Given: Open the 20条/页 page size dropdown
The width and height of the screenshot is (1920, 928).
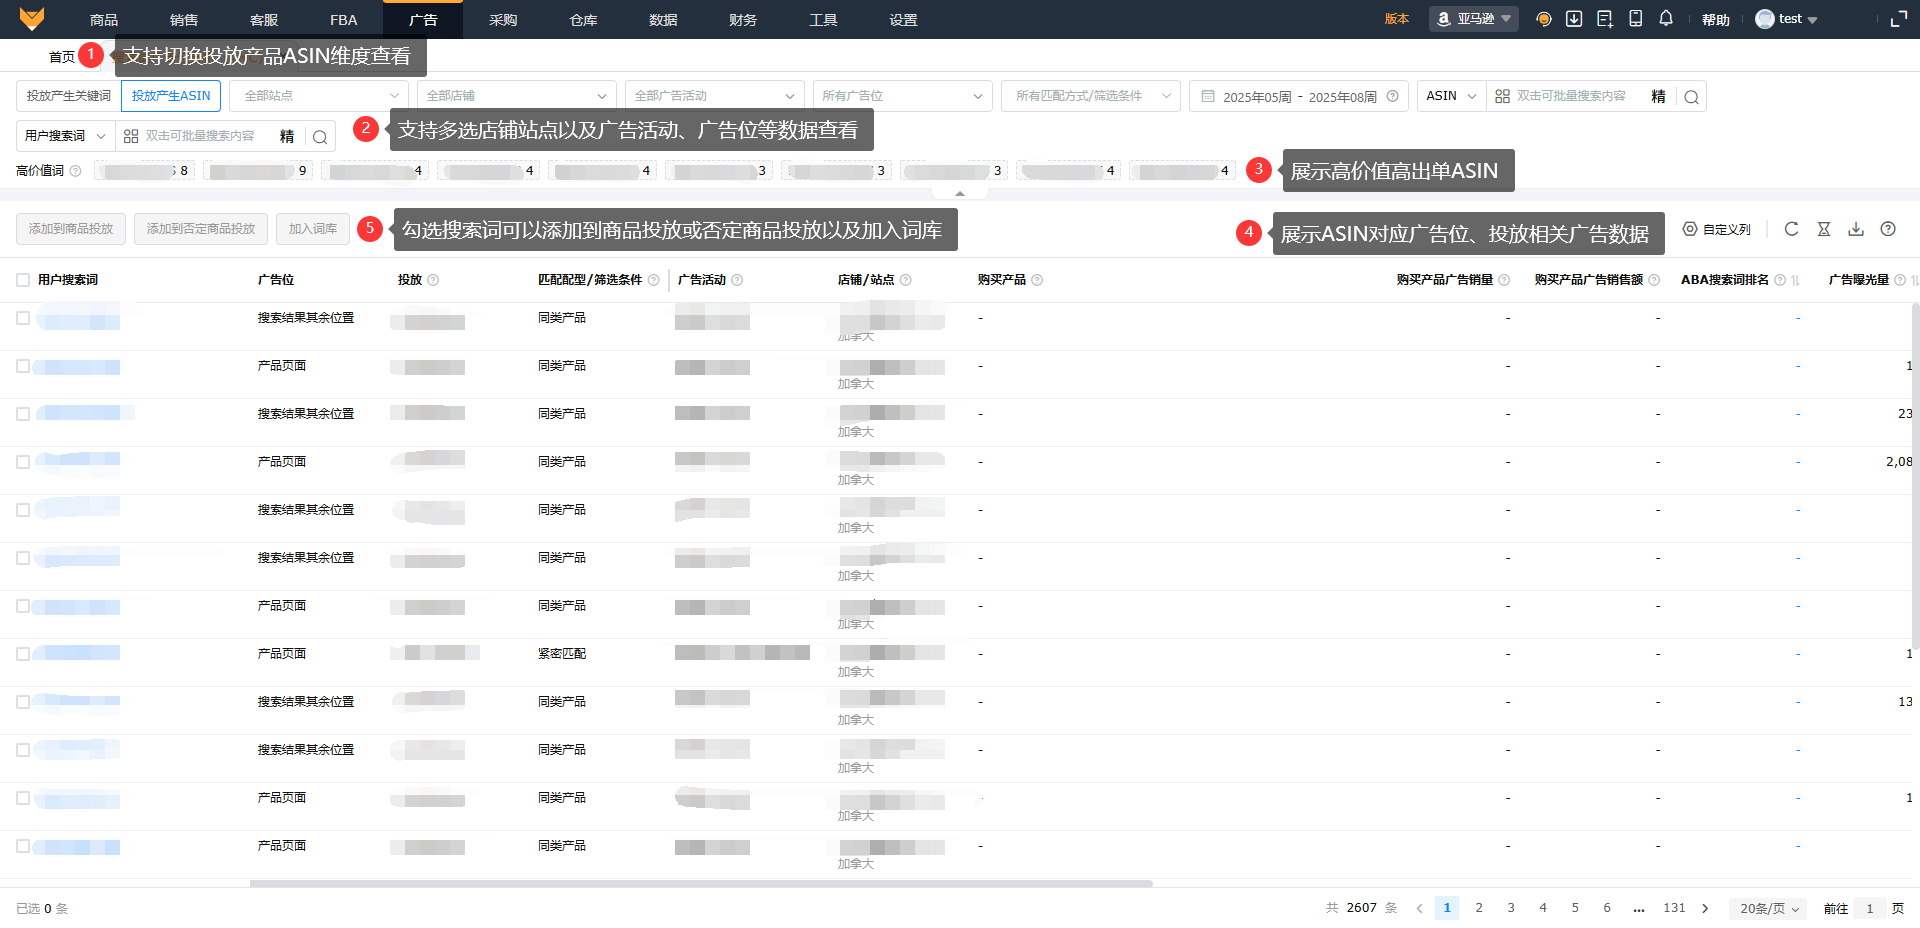Looking at the screenshot, I should click(1769, 908).
